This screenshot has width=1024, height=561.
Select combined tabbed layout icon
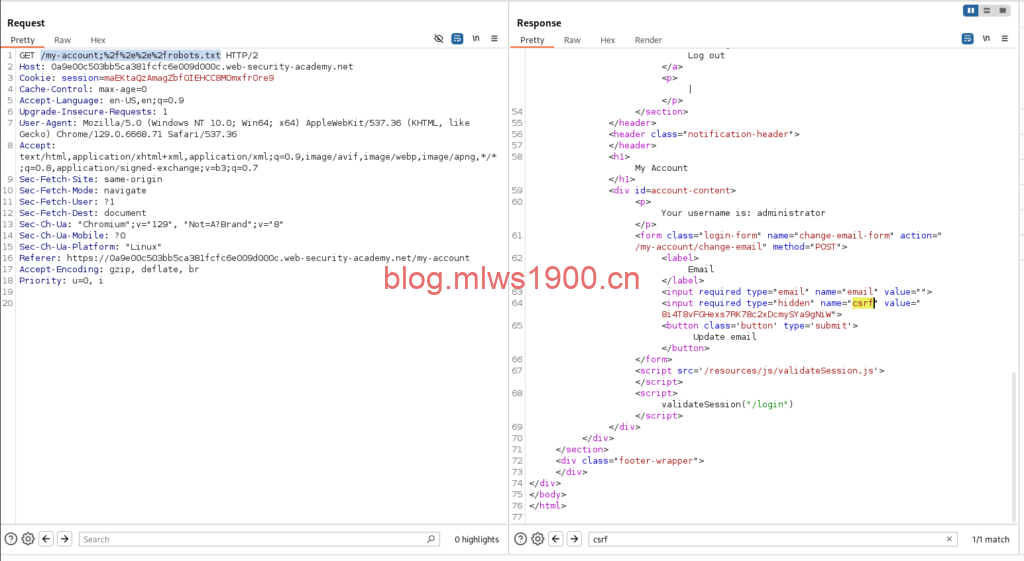point(1002,10)
